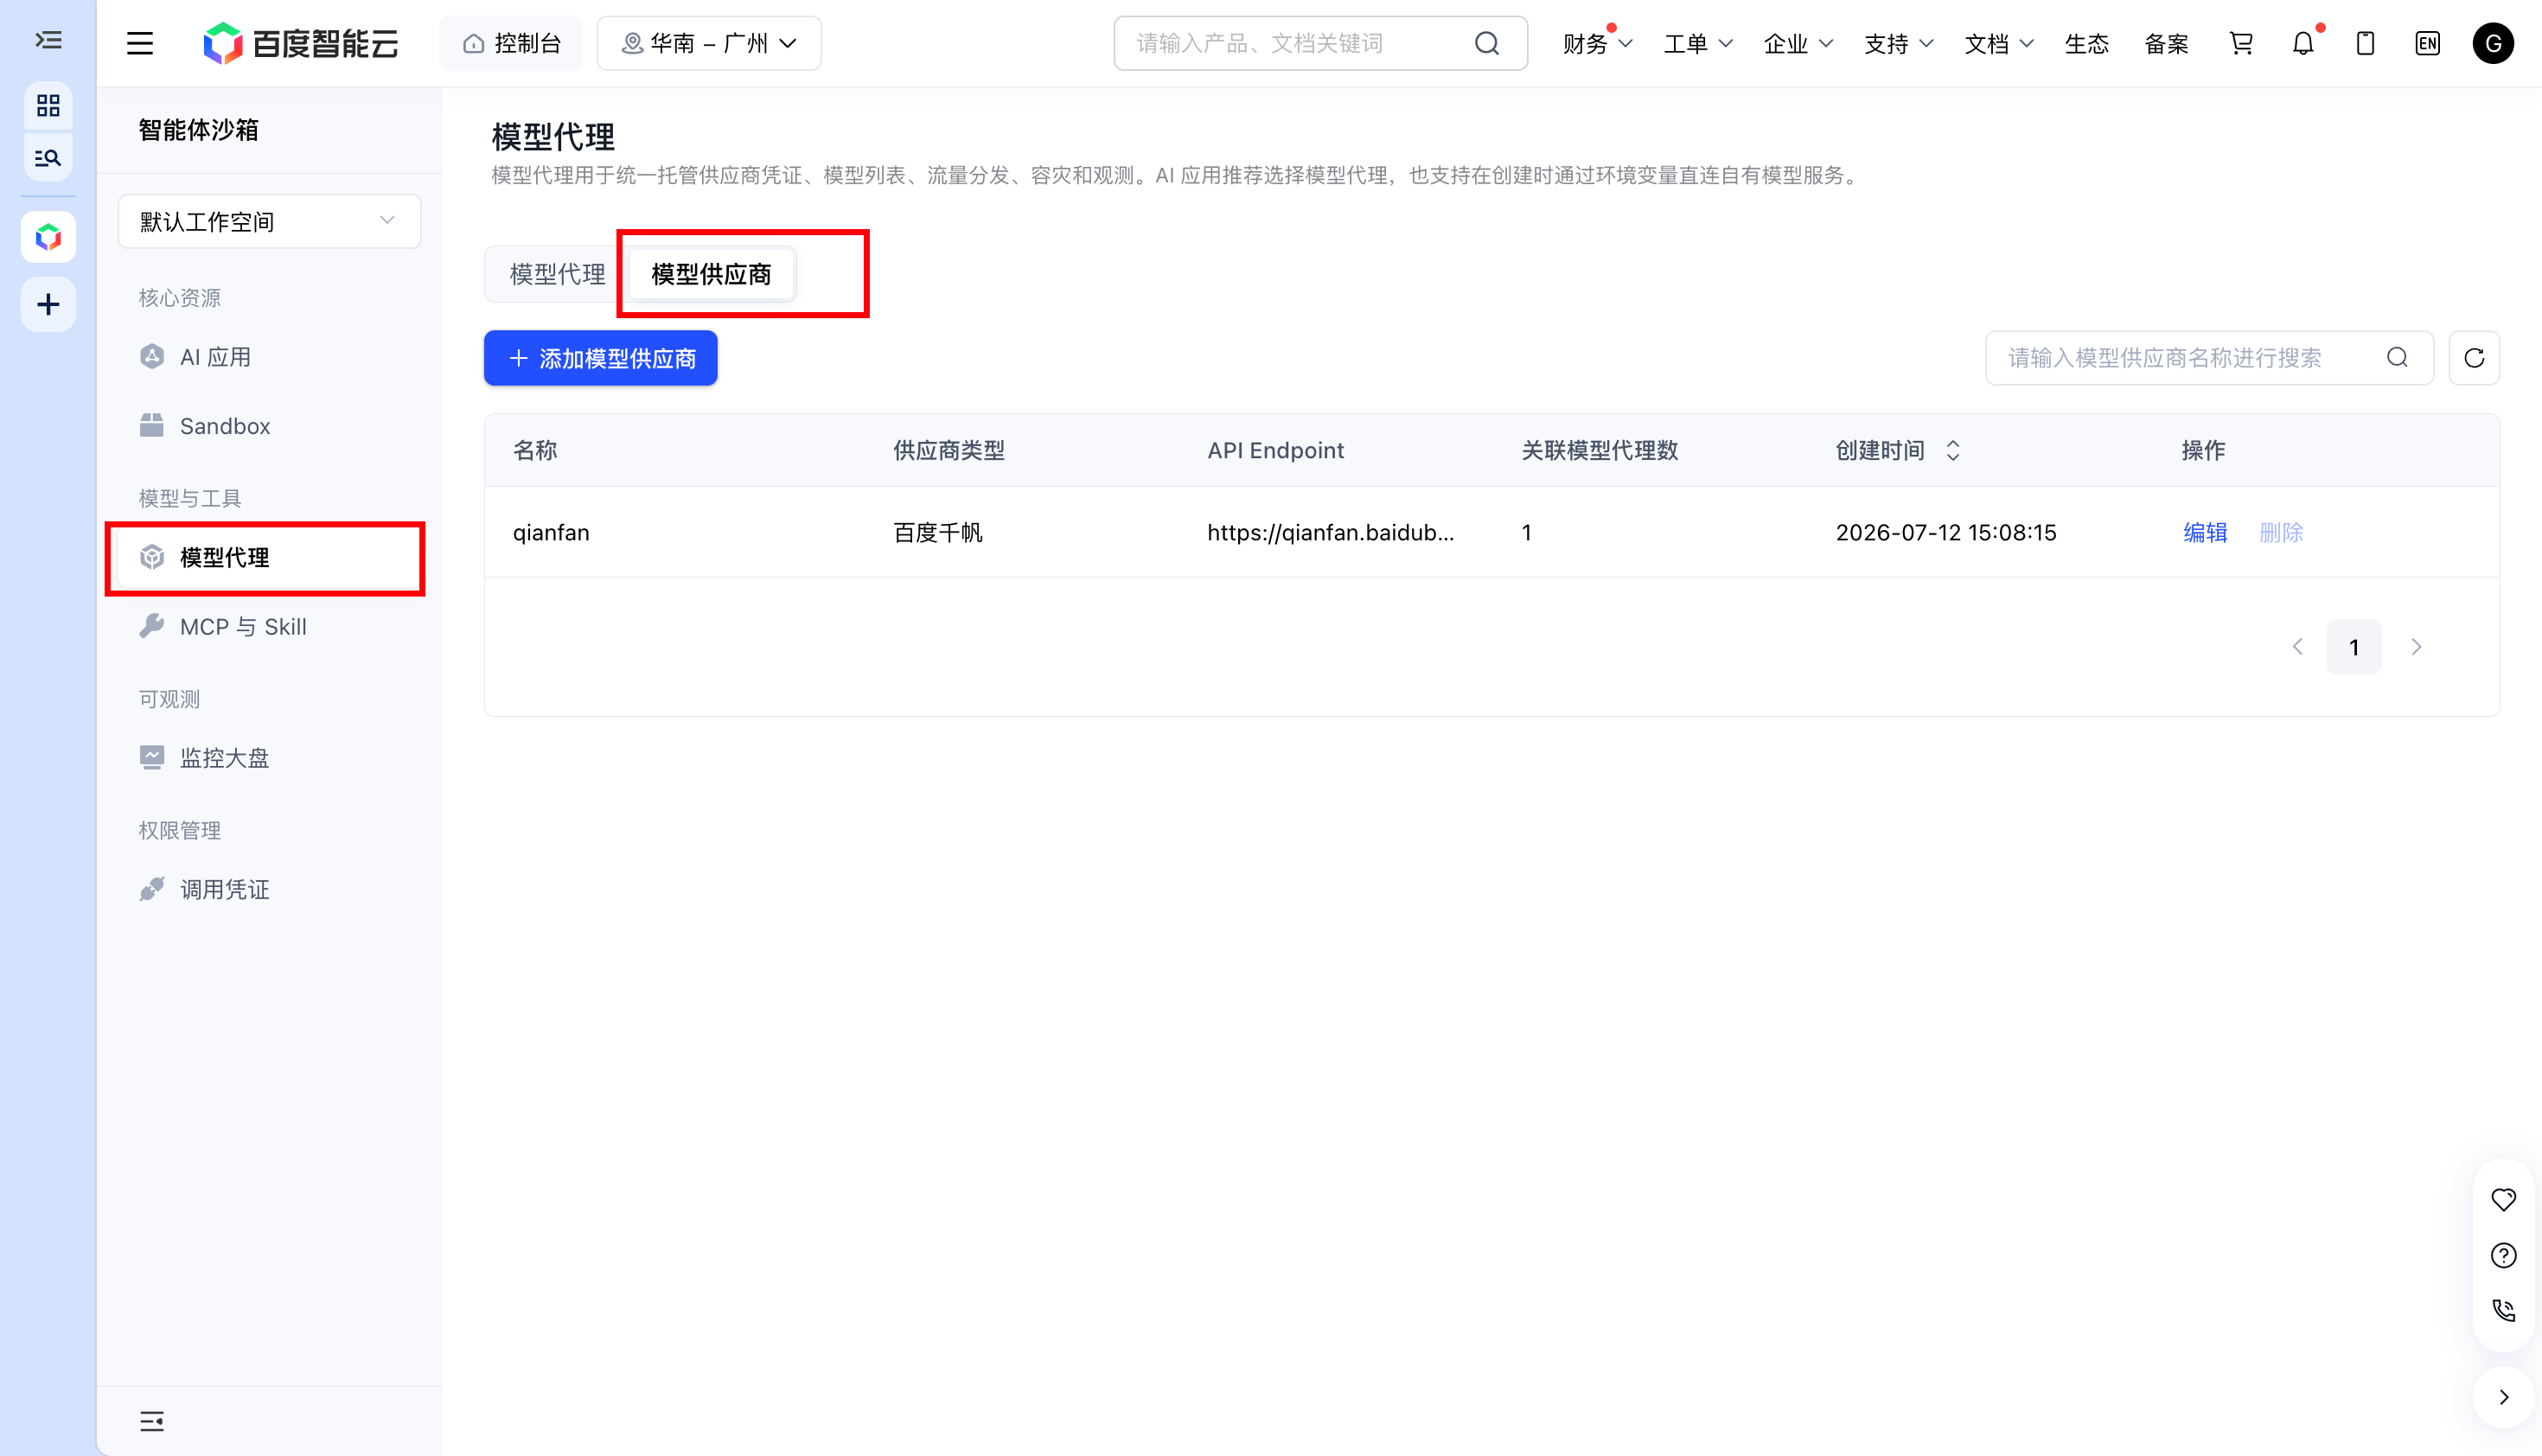Viewport: 2542px width, 1456px height.
Task: Switch language with EN icon
Action: tap(2427, 43)
